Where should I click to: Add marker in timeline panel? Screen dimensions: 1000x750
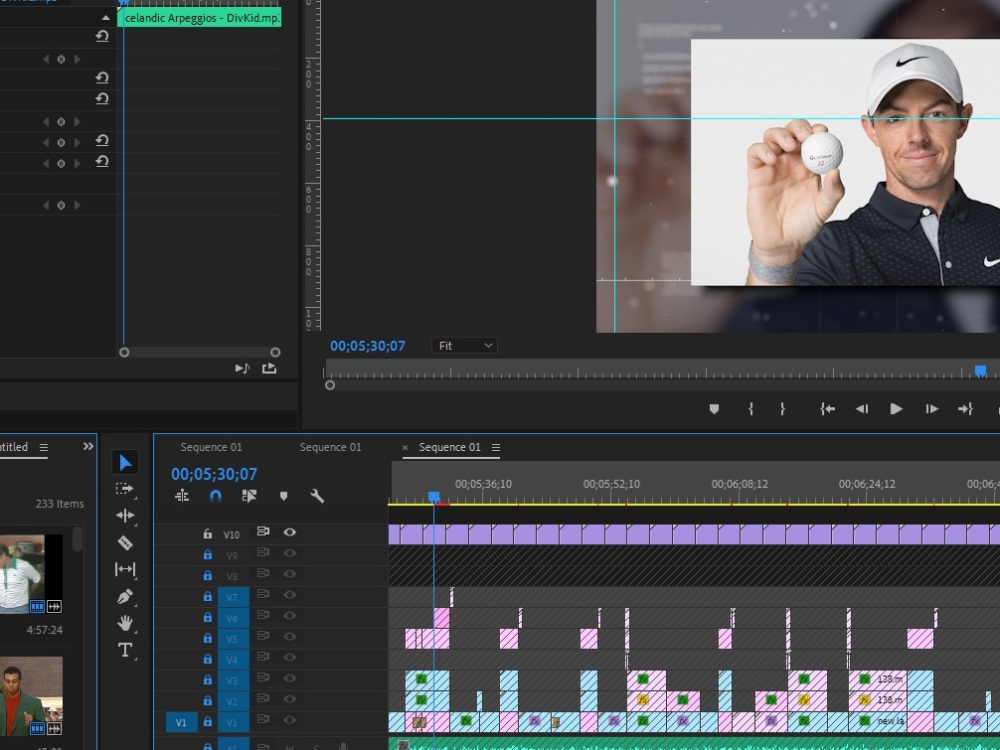point(284,496)
